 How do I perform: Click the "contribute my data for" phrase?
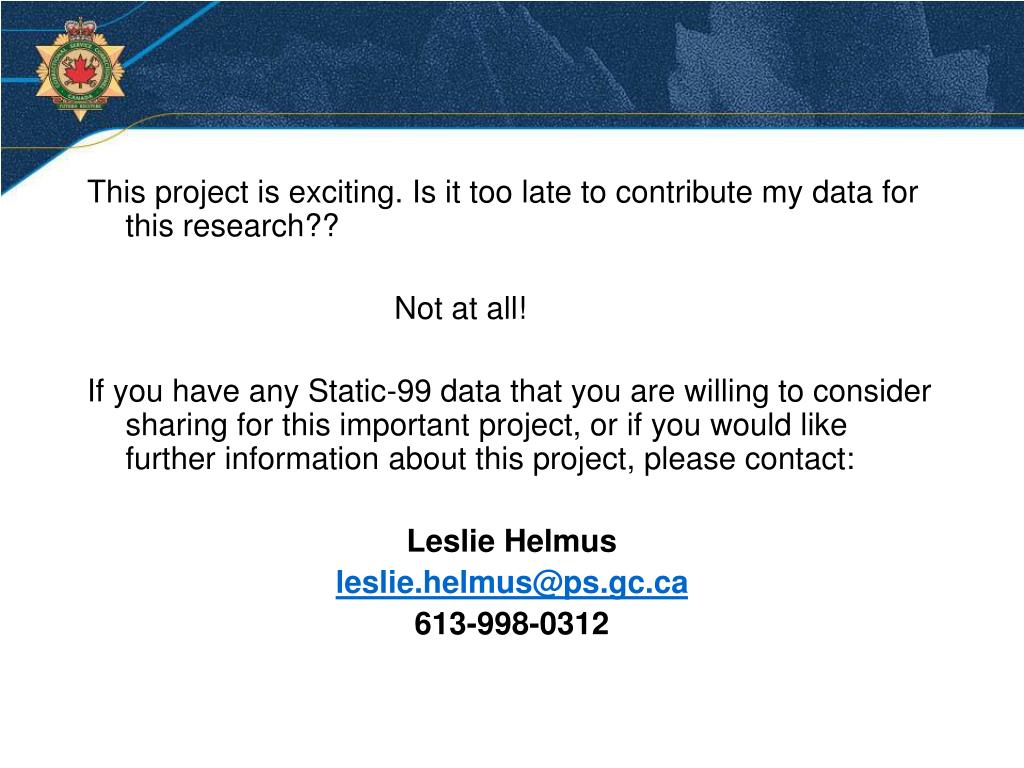(x=767, y=193)
